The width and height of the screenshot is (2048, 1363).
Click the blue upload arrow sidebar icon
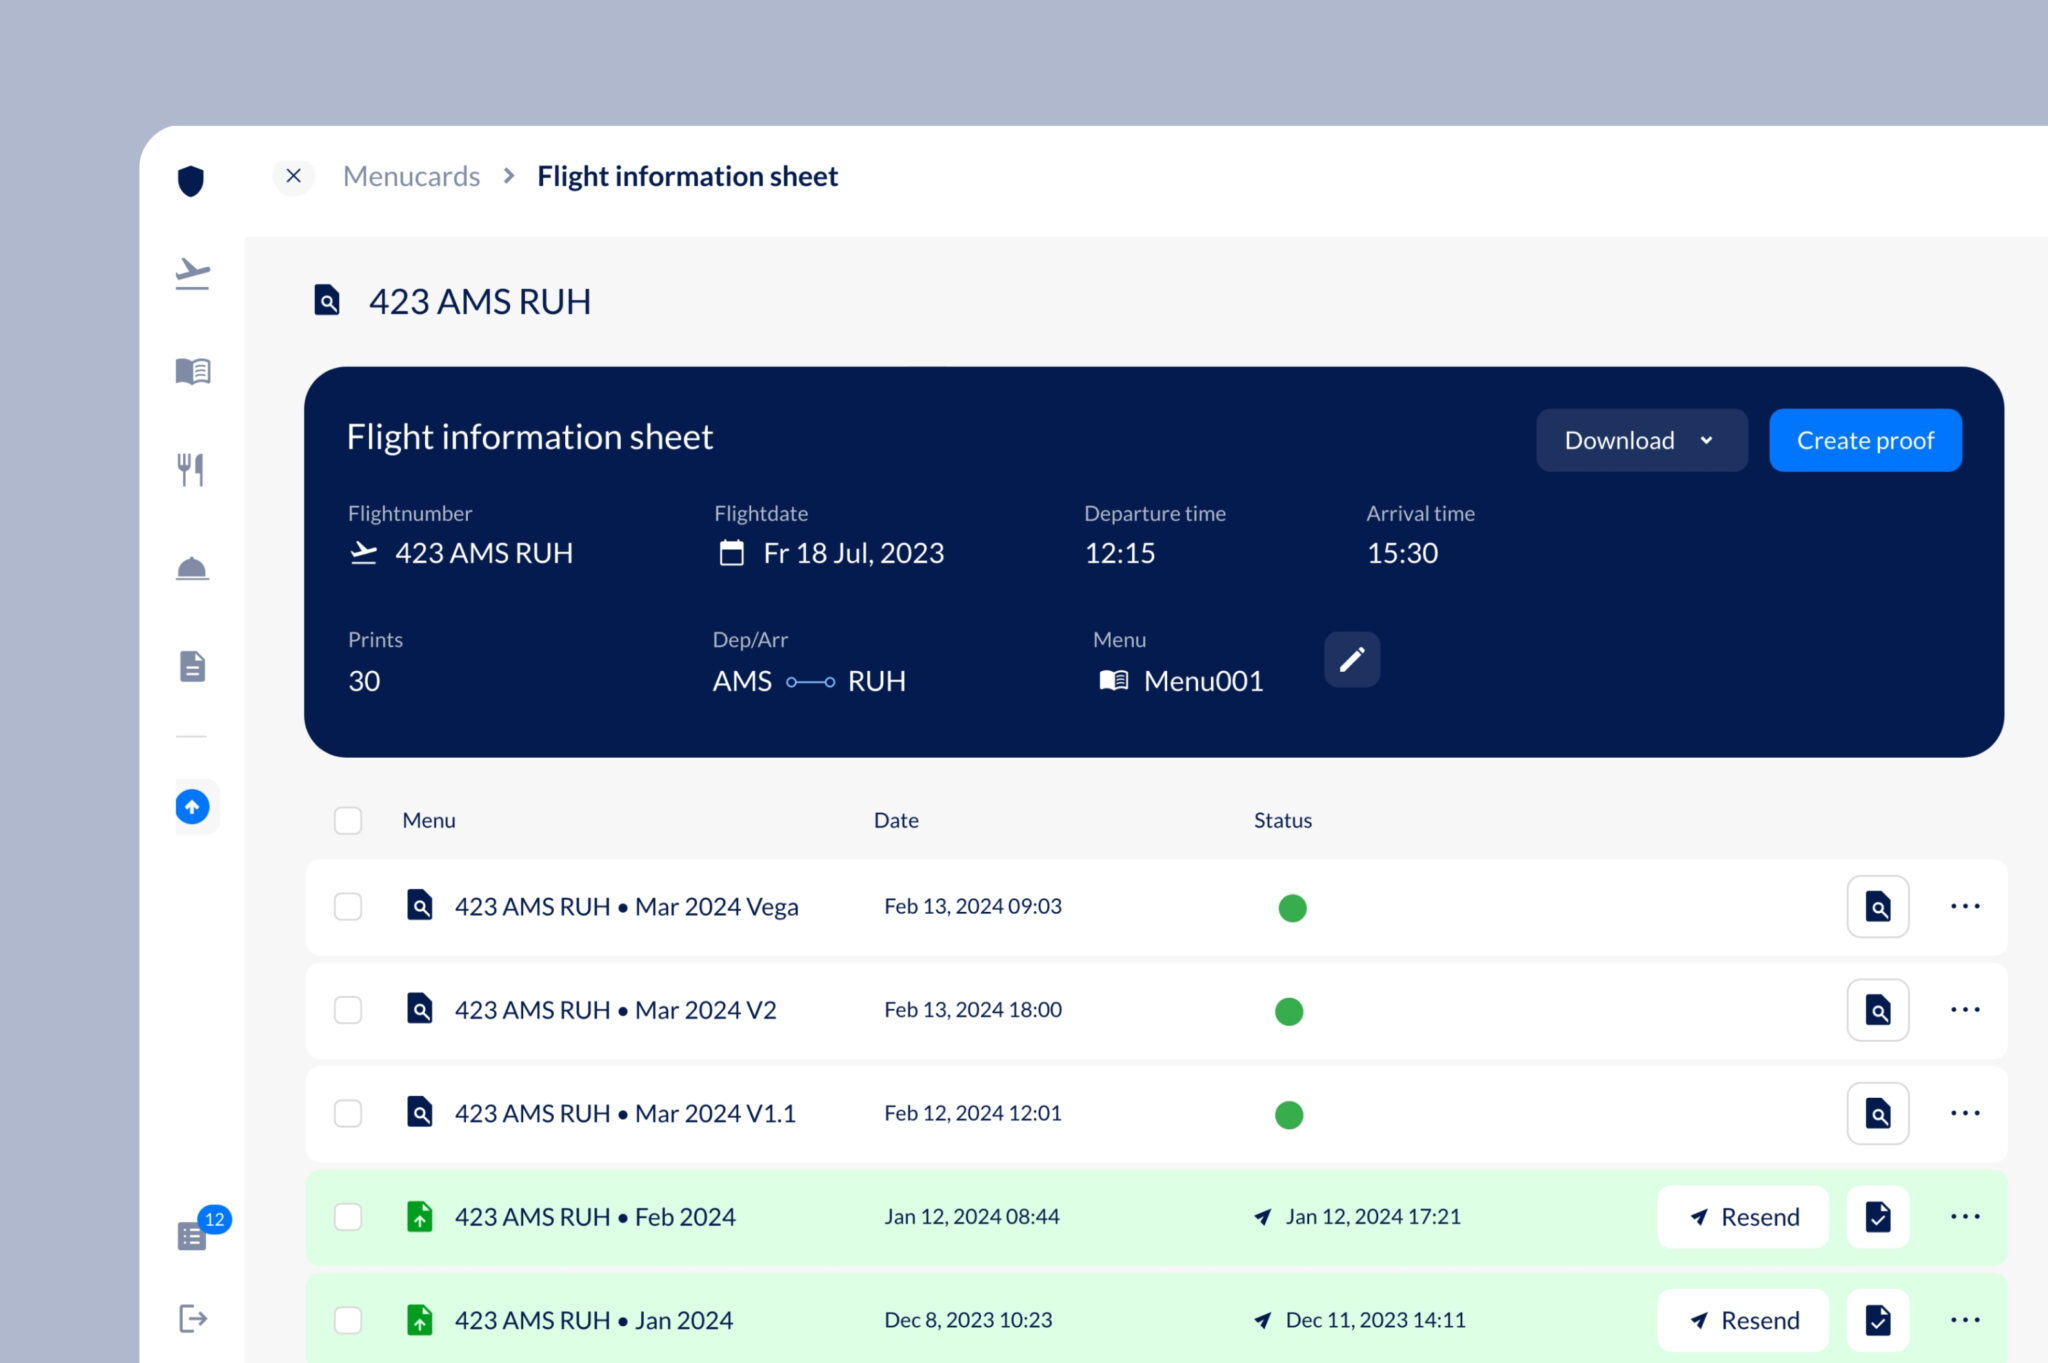[192, 806]
